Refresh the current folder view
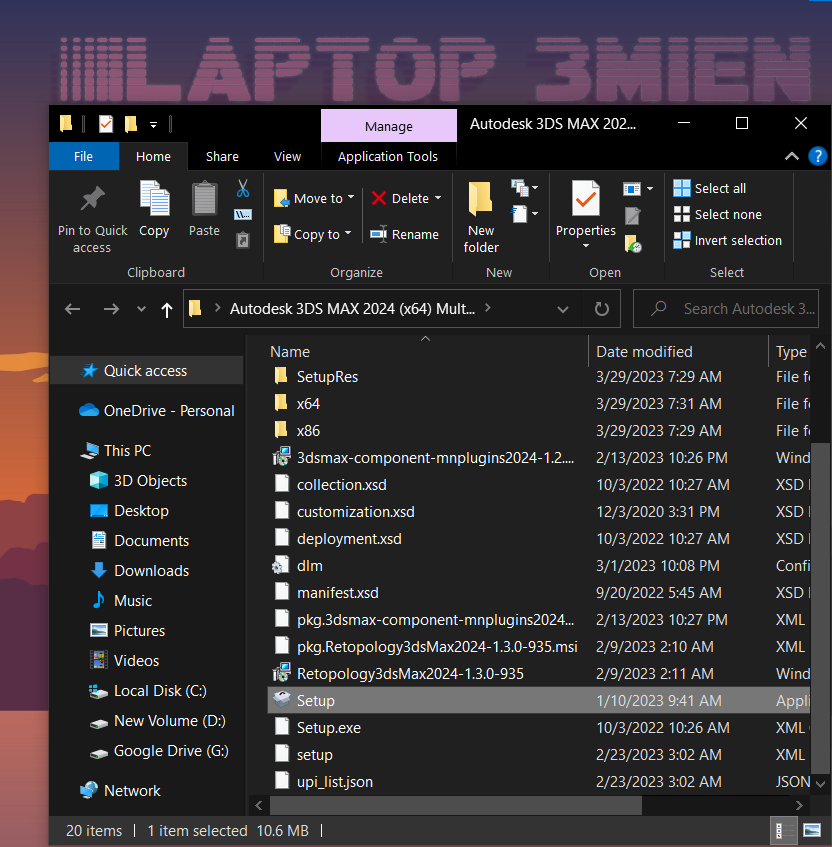 point(601,309)
